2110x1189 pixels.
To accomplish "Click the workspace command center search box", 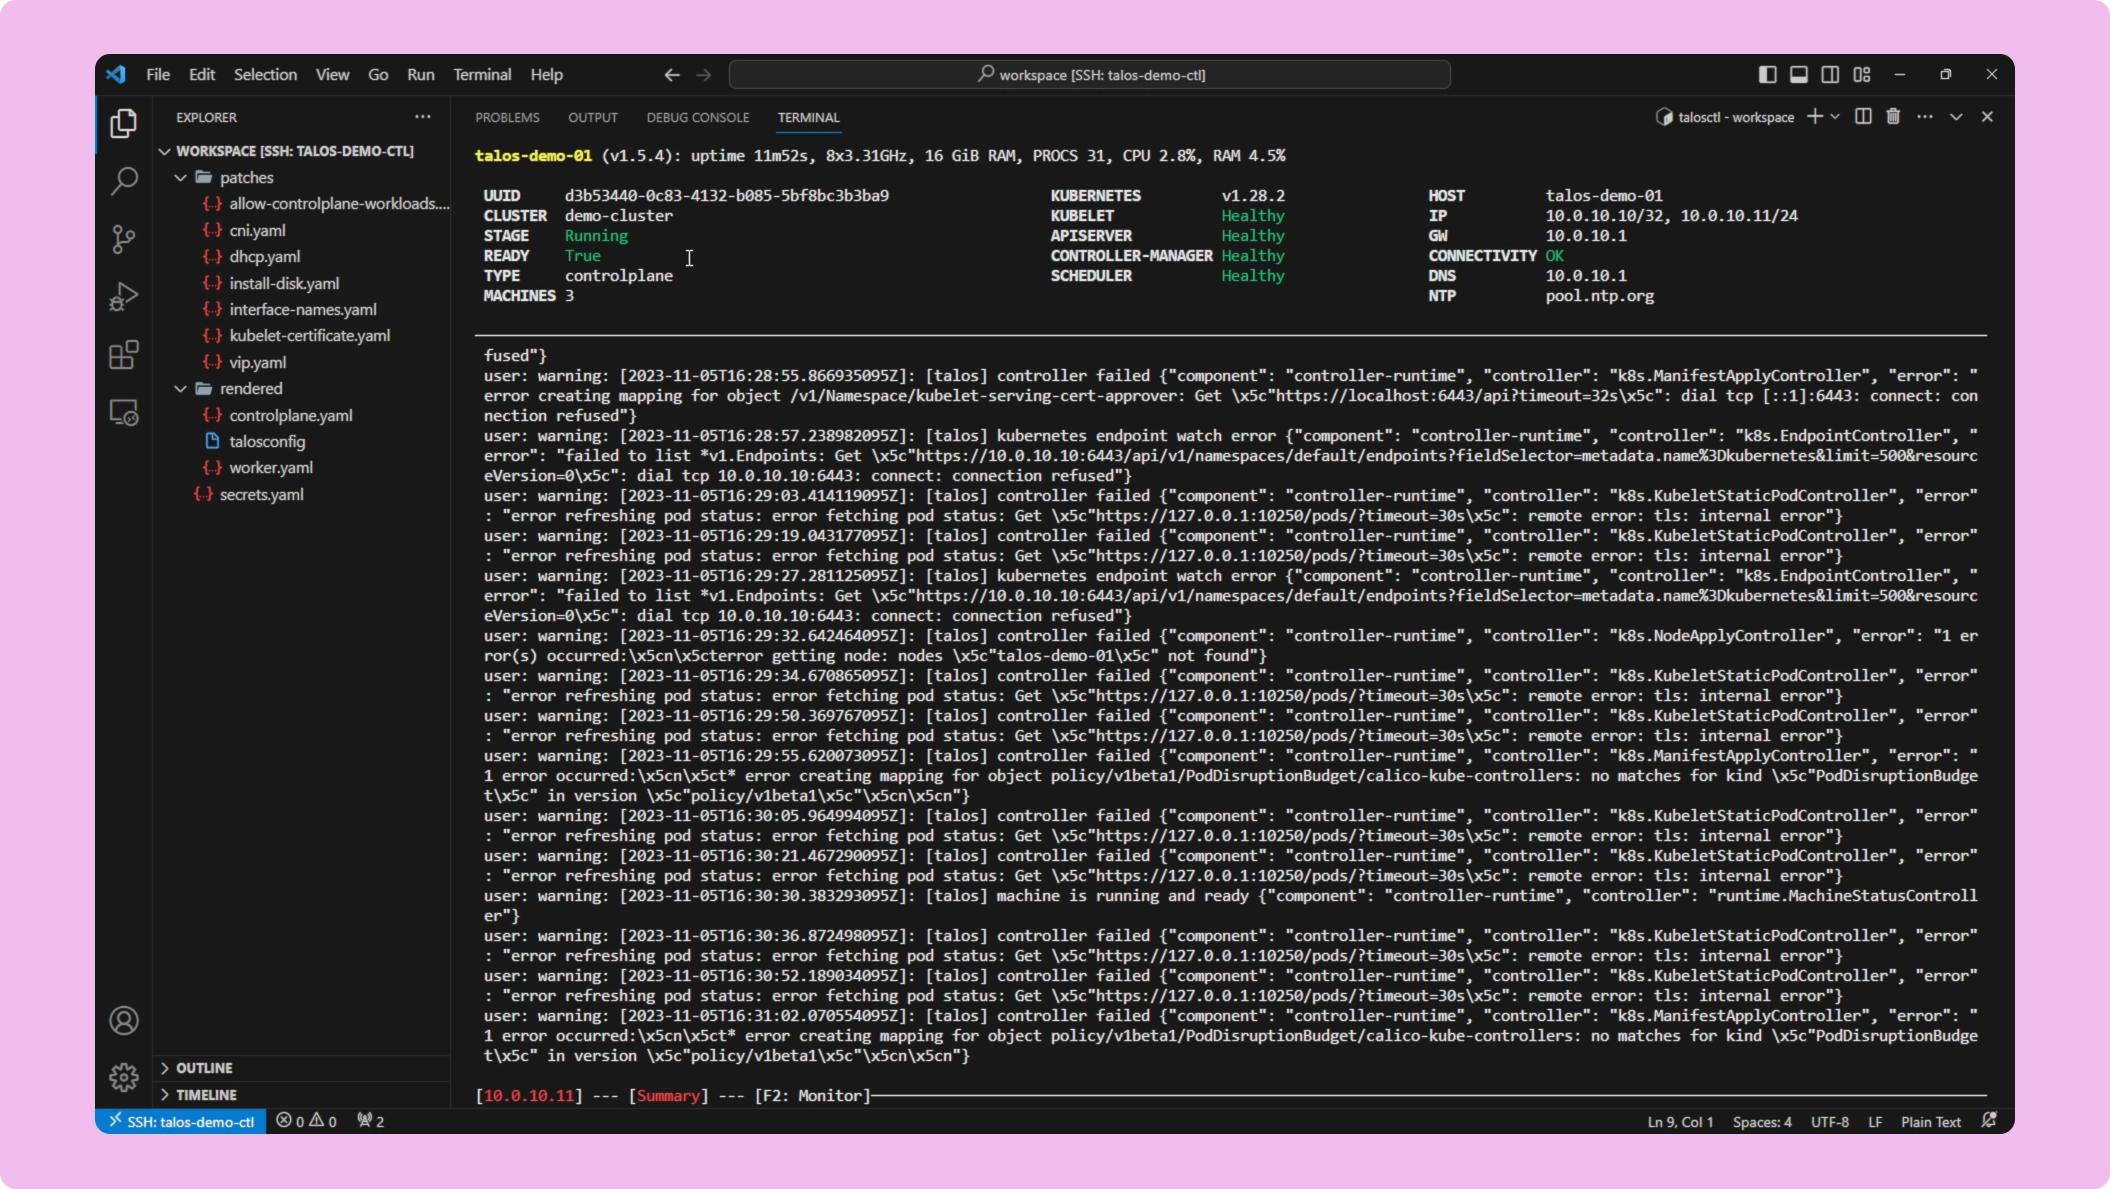I will tap(1090, 75).
